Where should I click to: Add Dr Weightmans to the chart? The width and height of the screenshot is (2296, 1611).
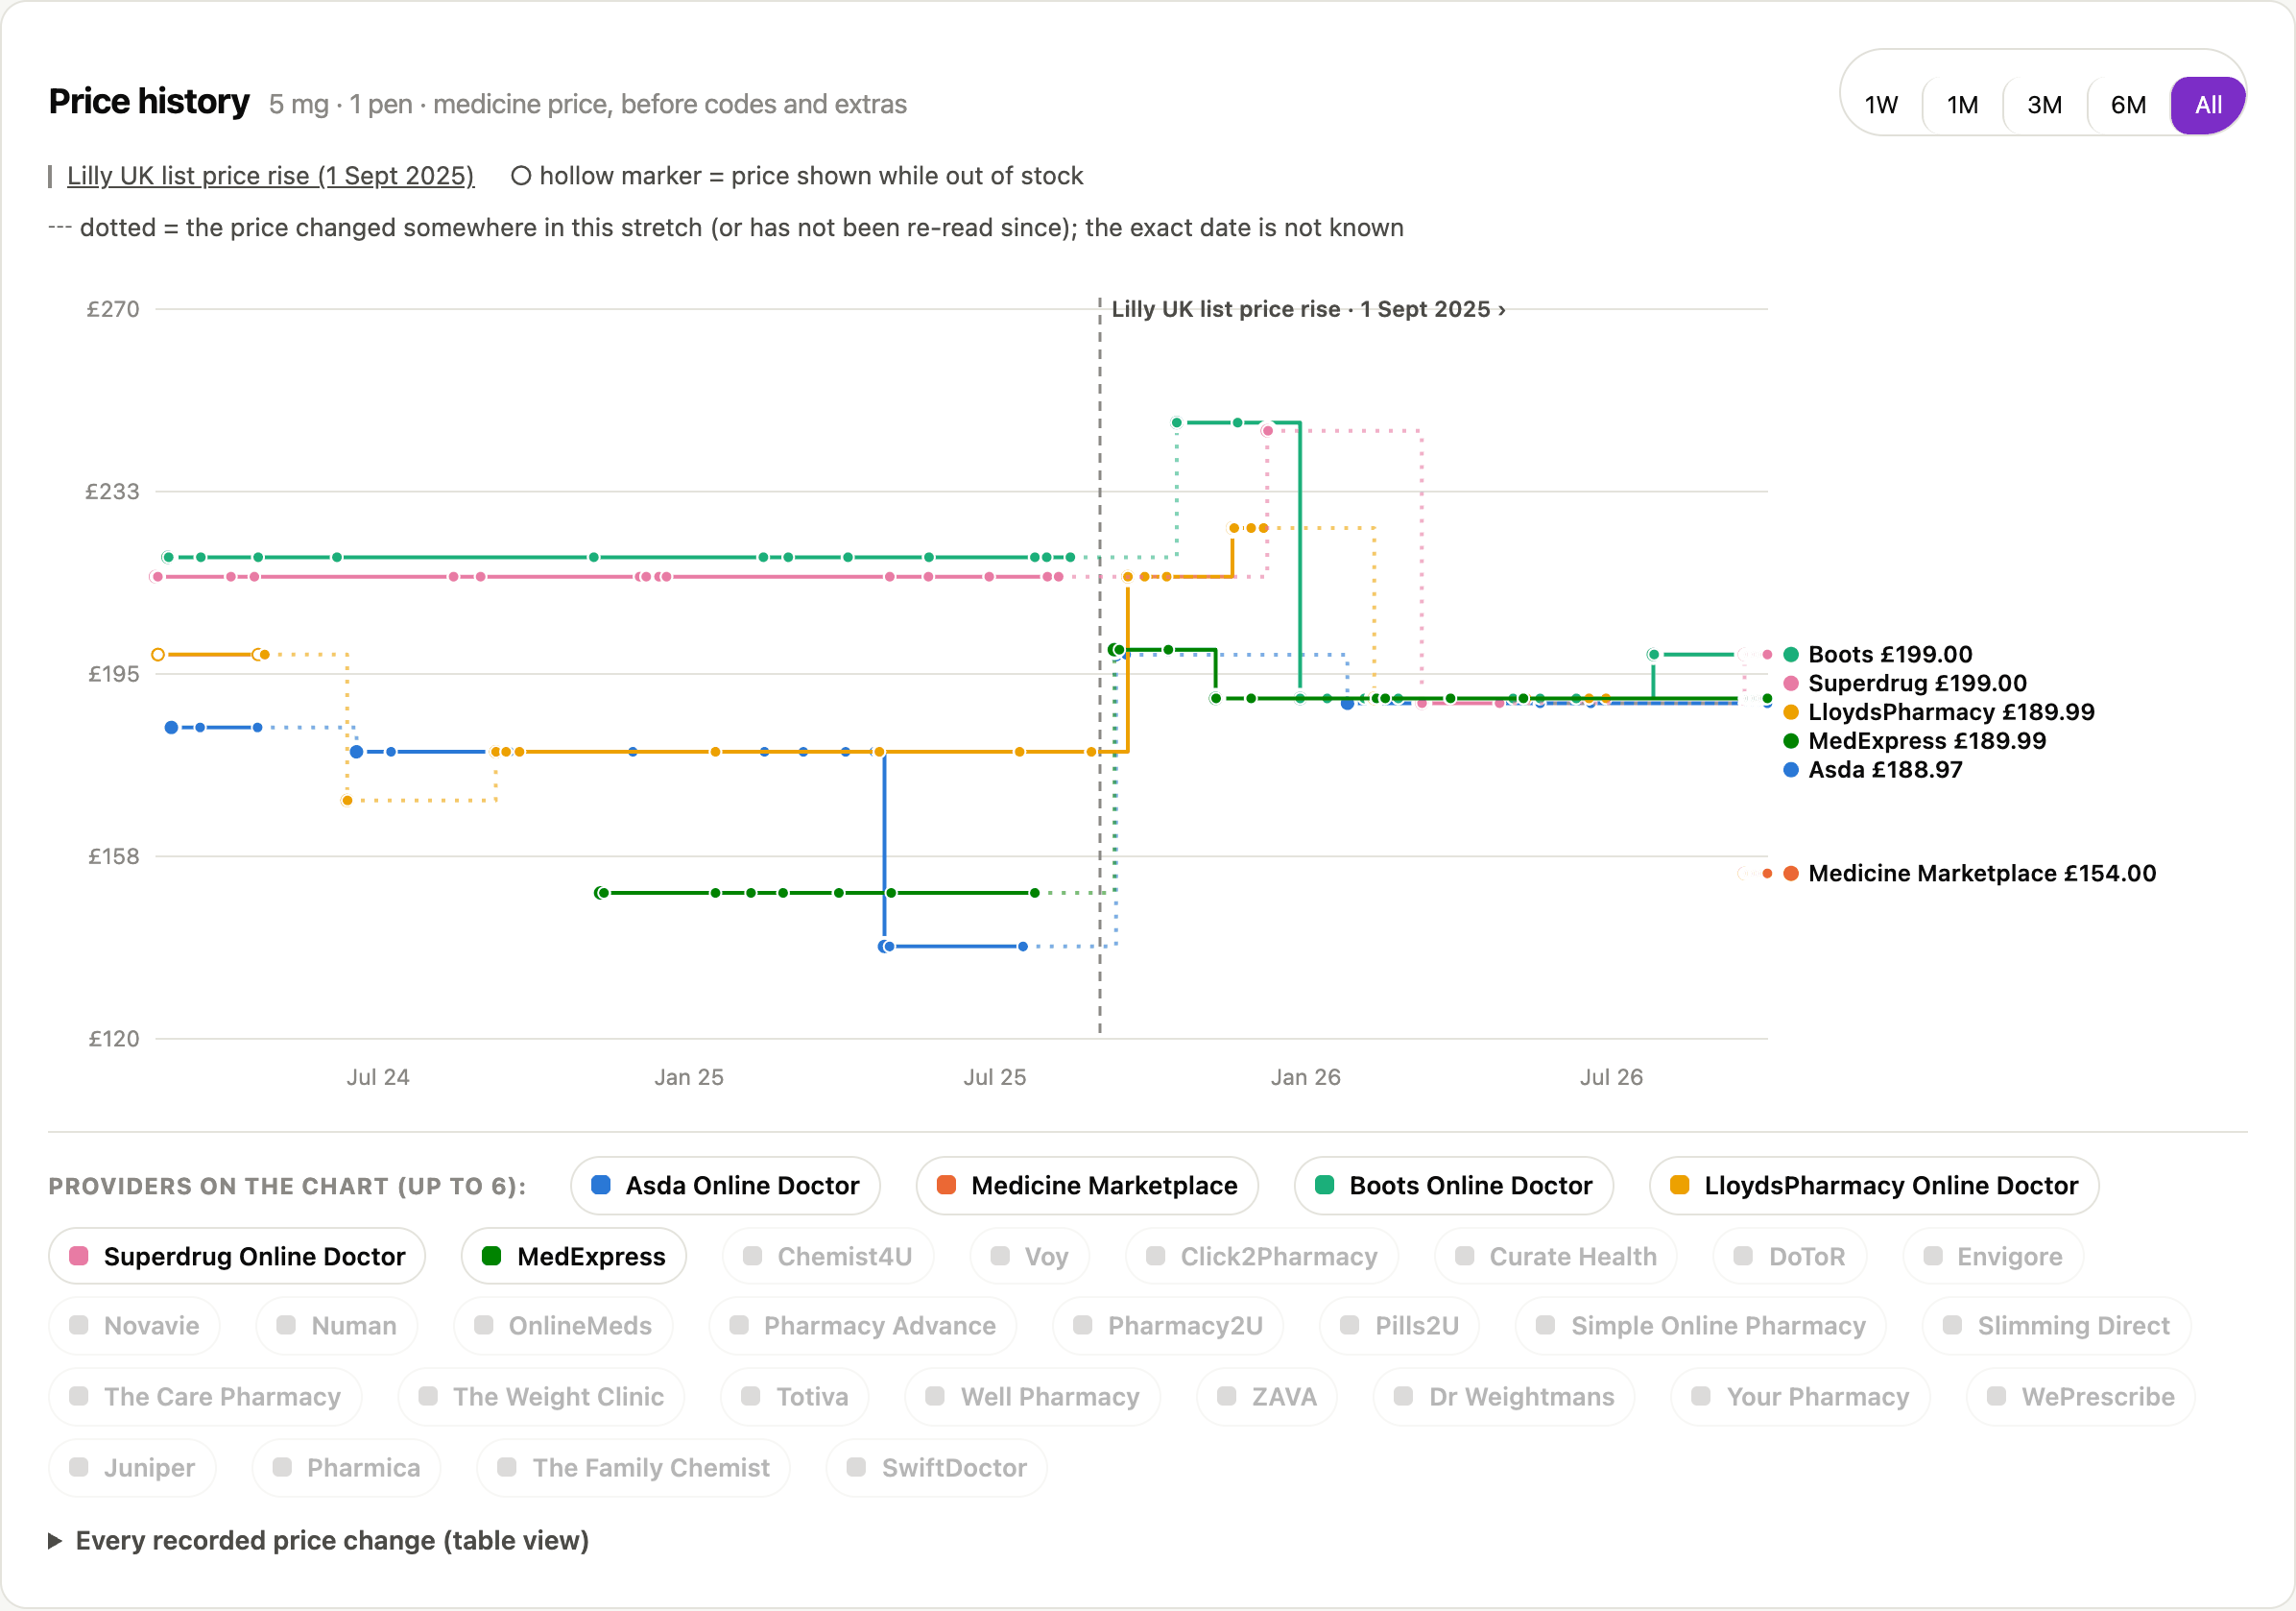tap(1504, 1397)
